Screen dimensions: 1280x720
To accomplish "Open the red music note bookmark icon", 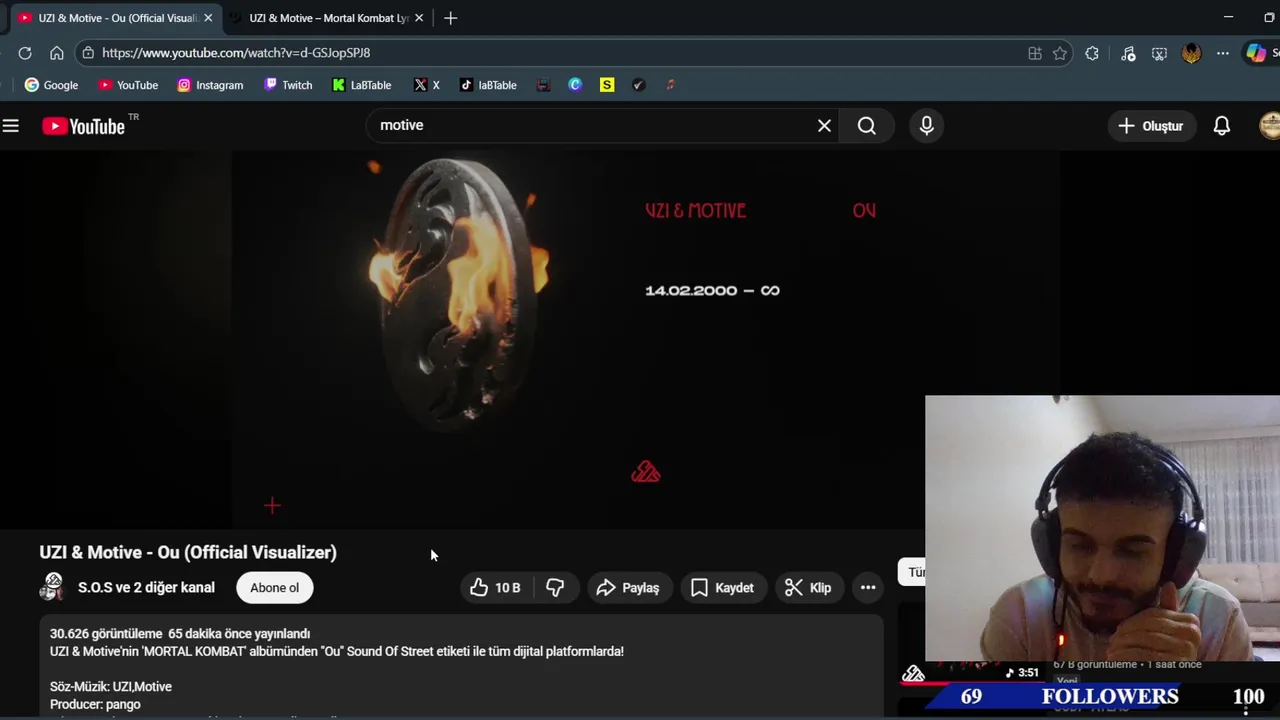I will (x=670, y=85).
